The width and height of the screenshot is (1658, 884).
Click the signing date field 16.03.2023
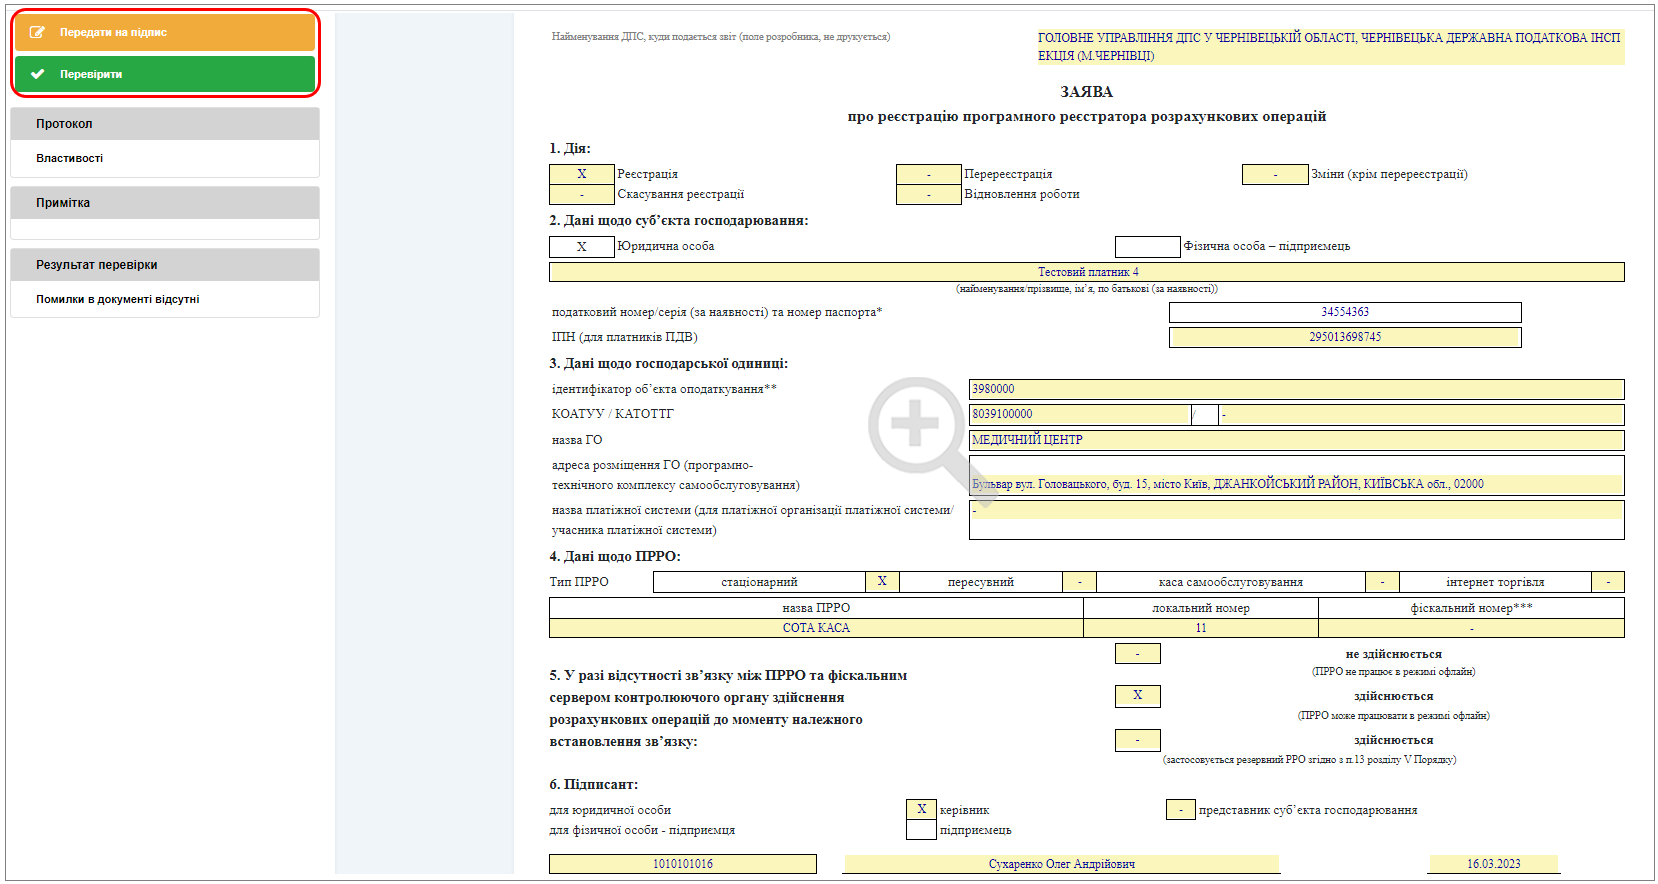[1494, 864]
